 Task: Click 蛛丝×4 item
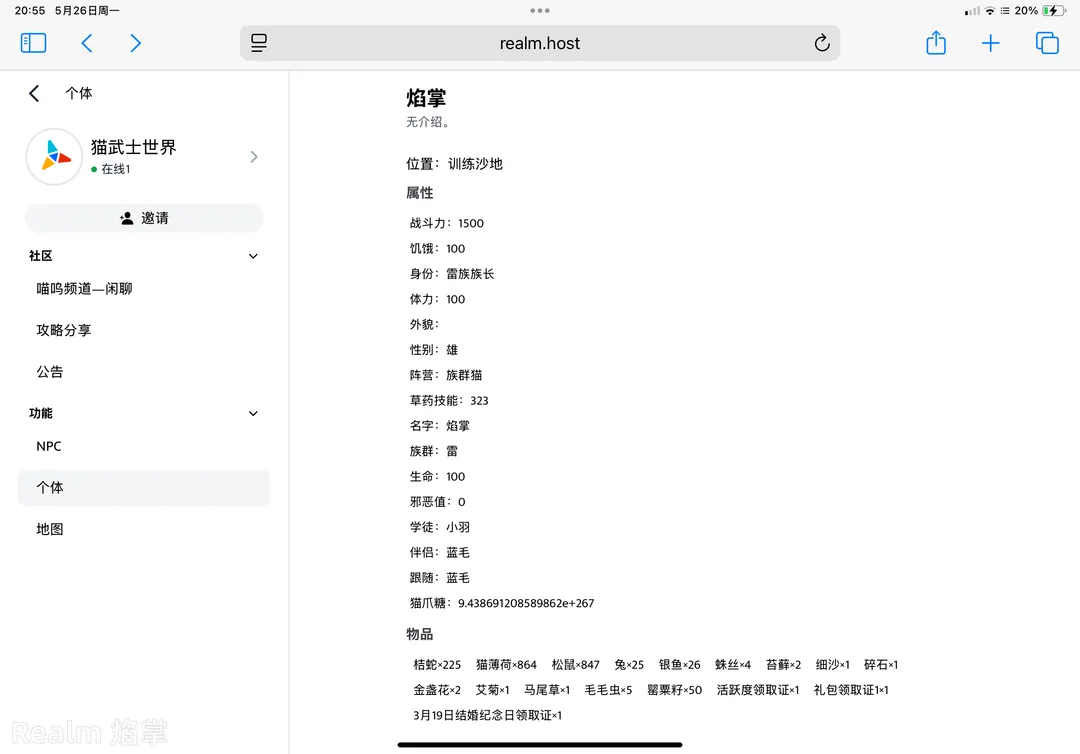(732, 664)
